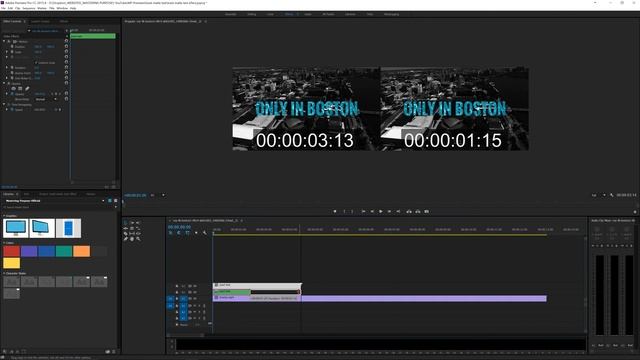Open Program Monitor settings wrench

611,195
